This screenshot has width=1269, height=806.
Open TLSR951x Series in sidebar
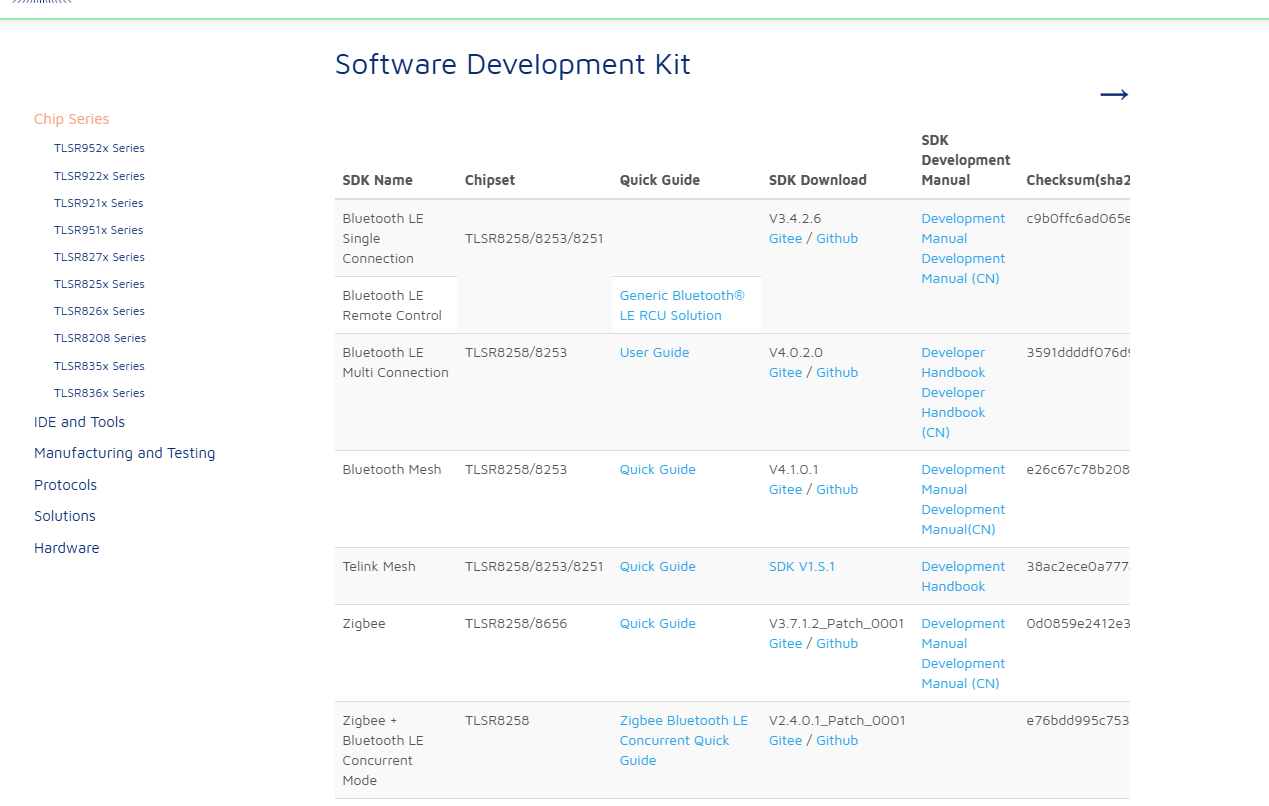coord(99,230)
